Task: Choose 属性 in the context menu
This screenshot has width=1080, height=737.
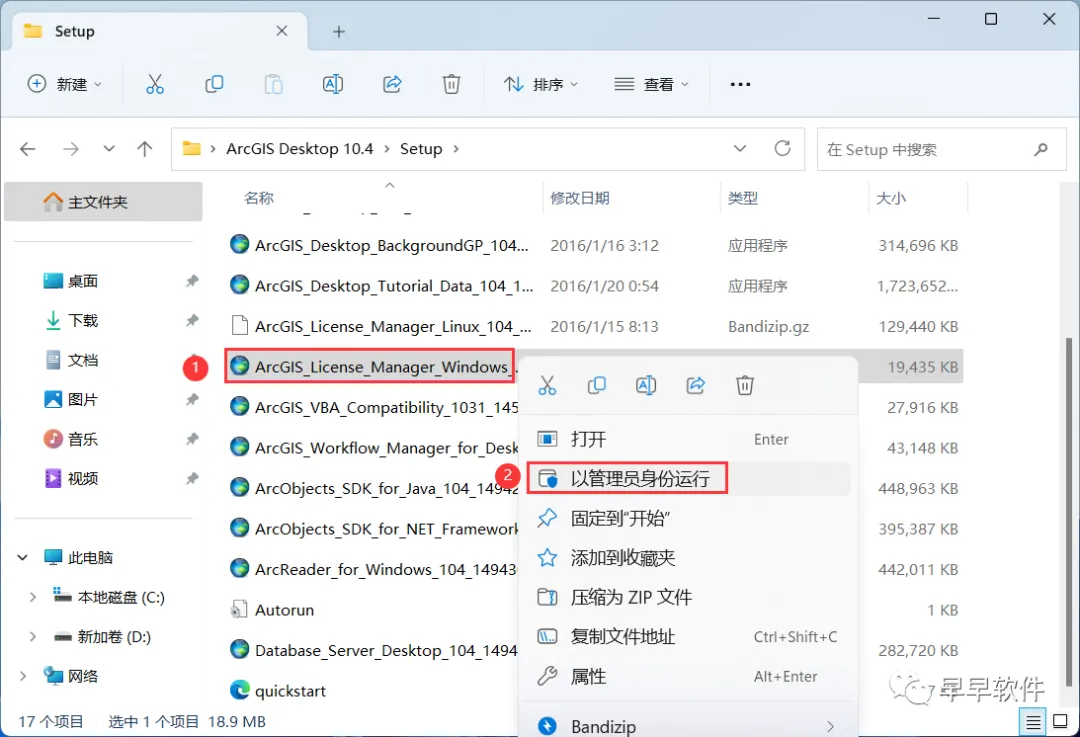Action: coord(688,676)
